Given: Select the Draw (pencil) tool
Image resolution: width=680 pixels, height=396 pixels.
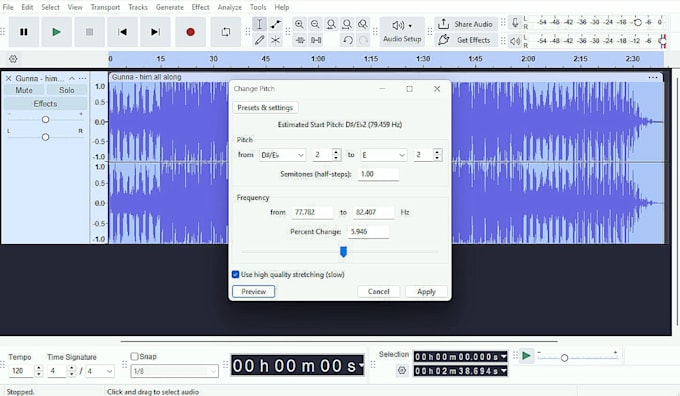Looking at the screenshot, I should (x=259, y=40).
